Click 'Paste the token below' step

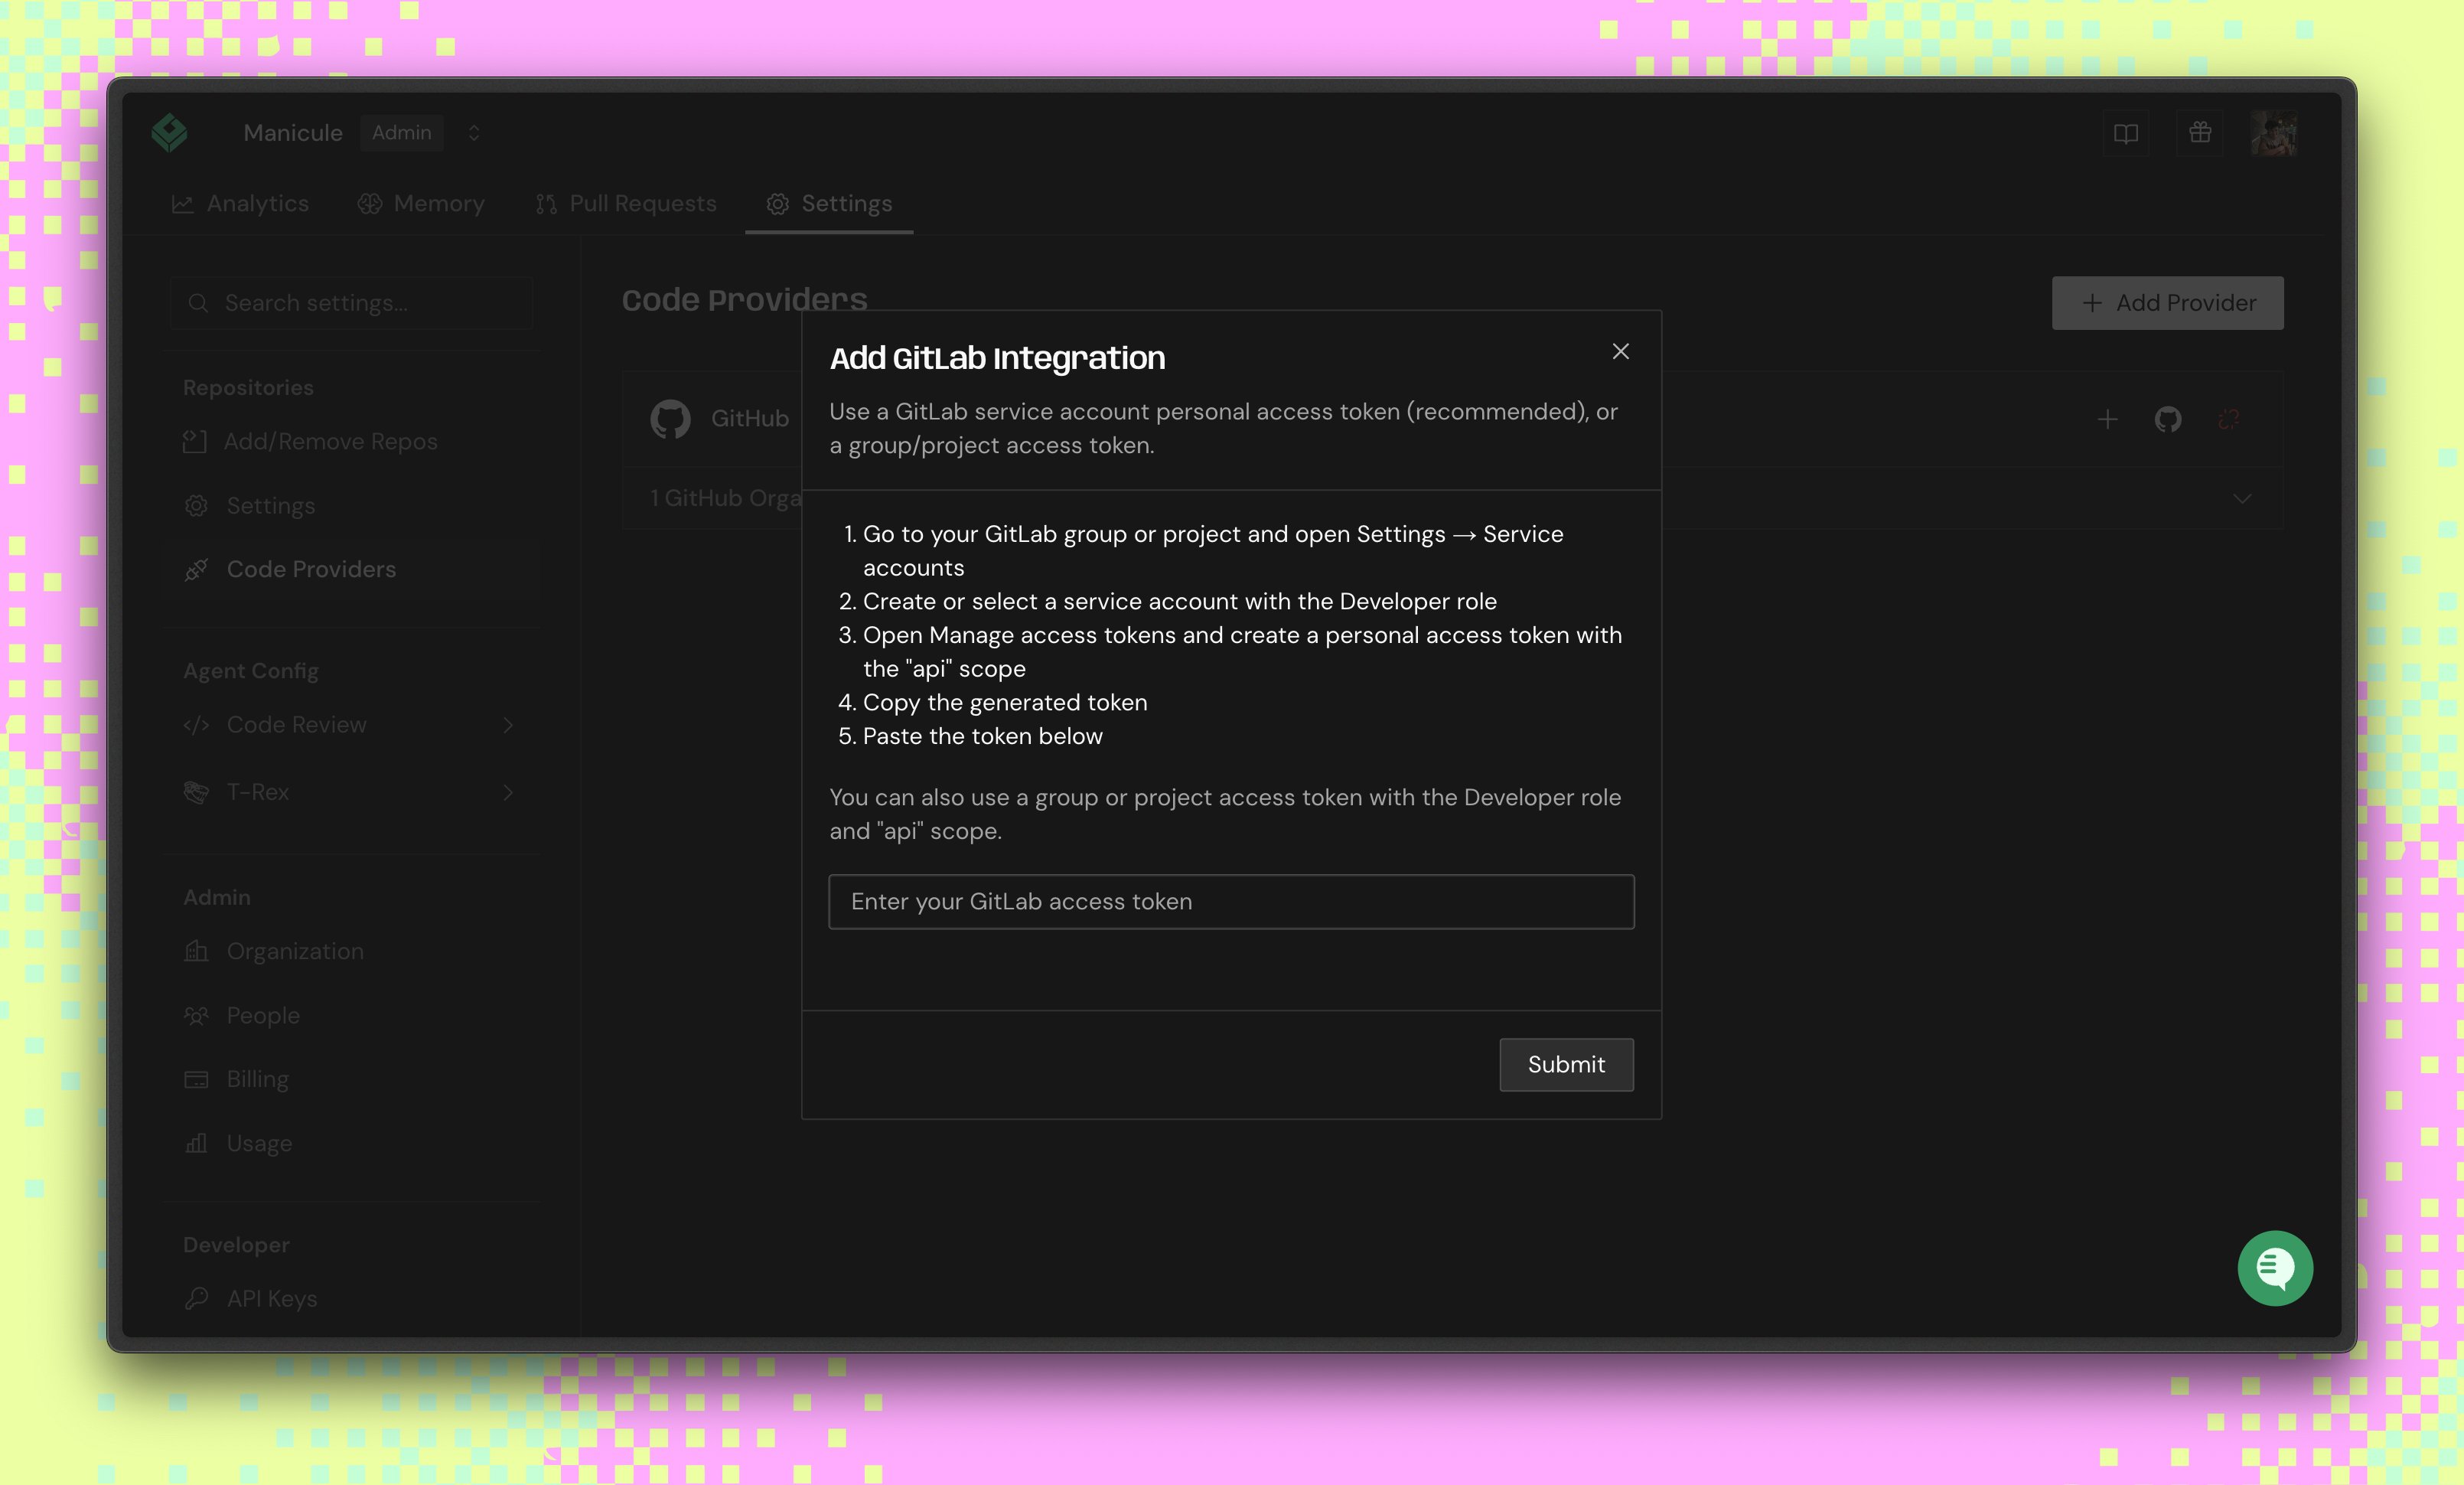(983, 736)
